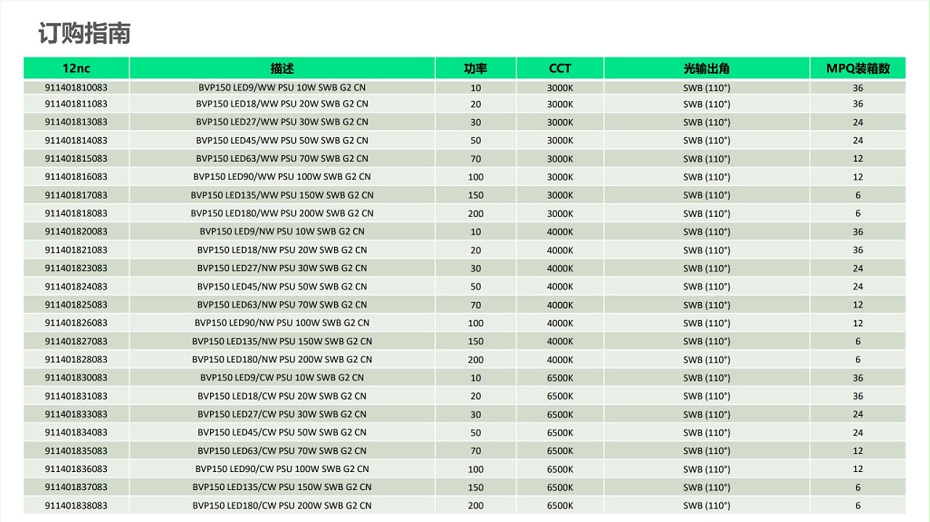Click part number 911401824083
The width and height of the screenshot is (930, 522).
[76, 287]
